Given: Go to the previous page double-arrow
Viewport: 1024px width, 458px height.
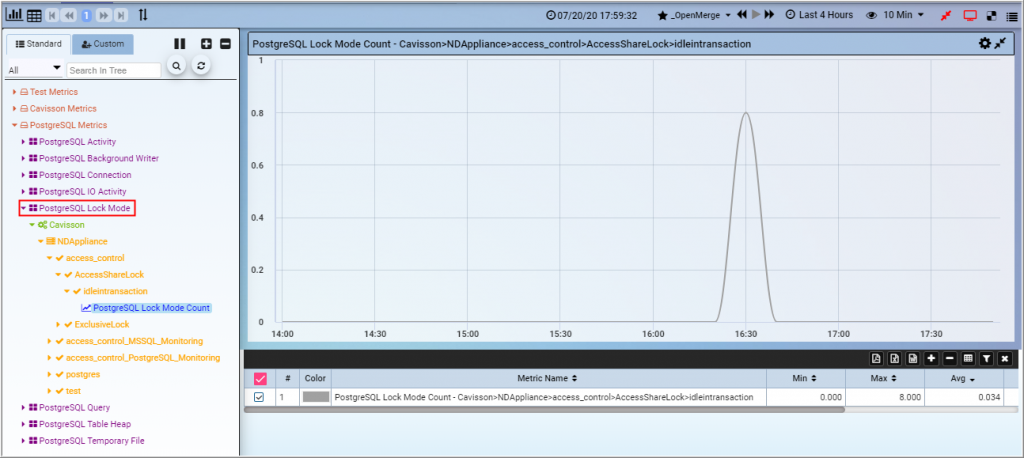Looking at the screenshot, I should pyautogui.click(x=69, y=15).
